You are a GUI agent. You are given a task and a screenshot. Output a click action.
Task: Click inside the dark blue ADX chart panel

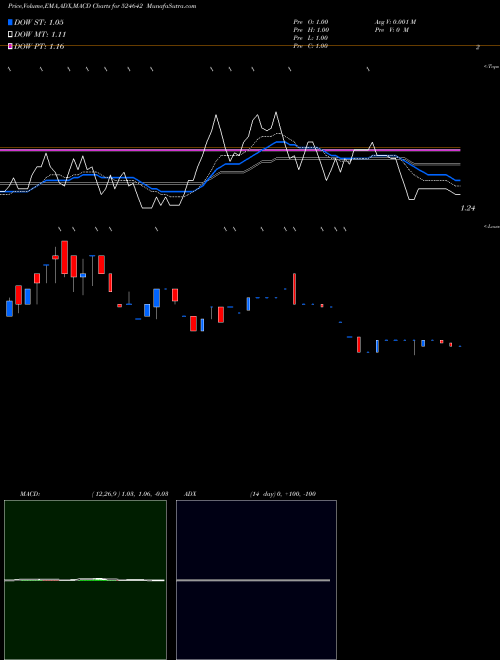pos(256,580)
